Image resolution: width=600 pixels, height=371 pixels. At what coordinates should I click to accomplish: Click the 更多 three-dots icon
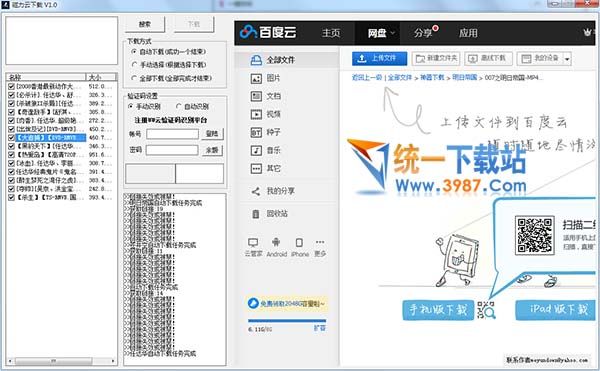(320, 242)
